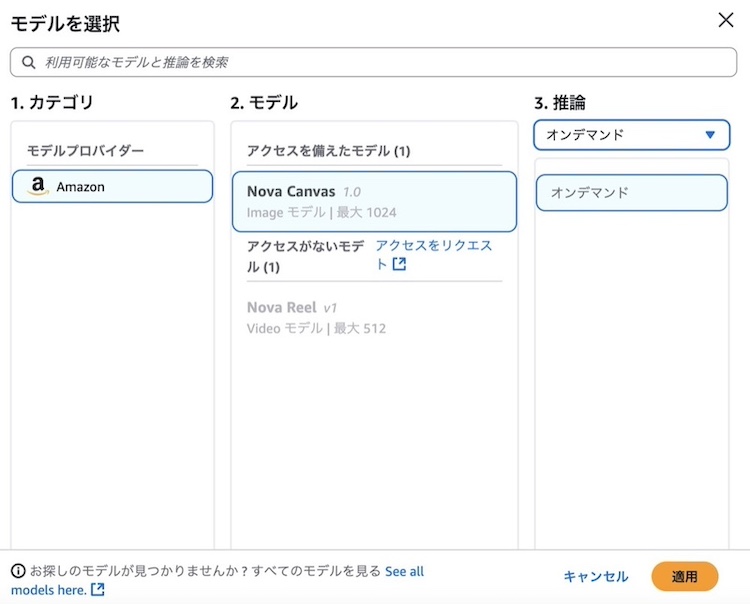Open the オンデマンド inference dropdown
The image size is (750, 604).
pos(632,135)
